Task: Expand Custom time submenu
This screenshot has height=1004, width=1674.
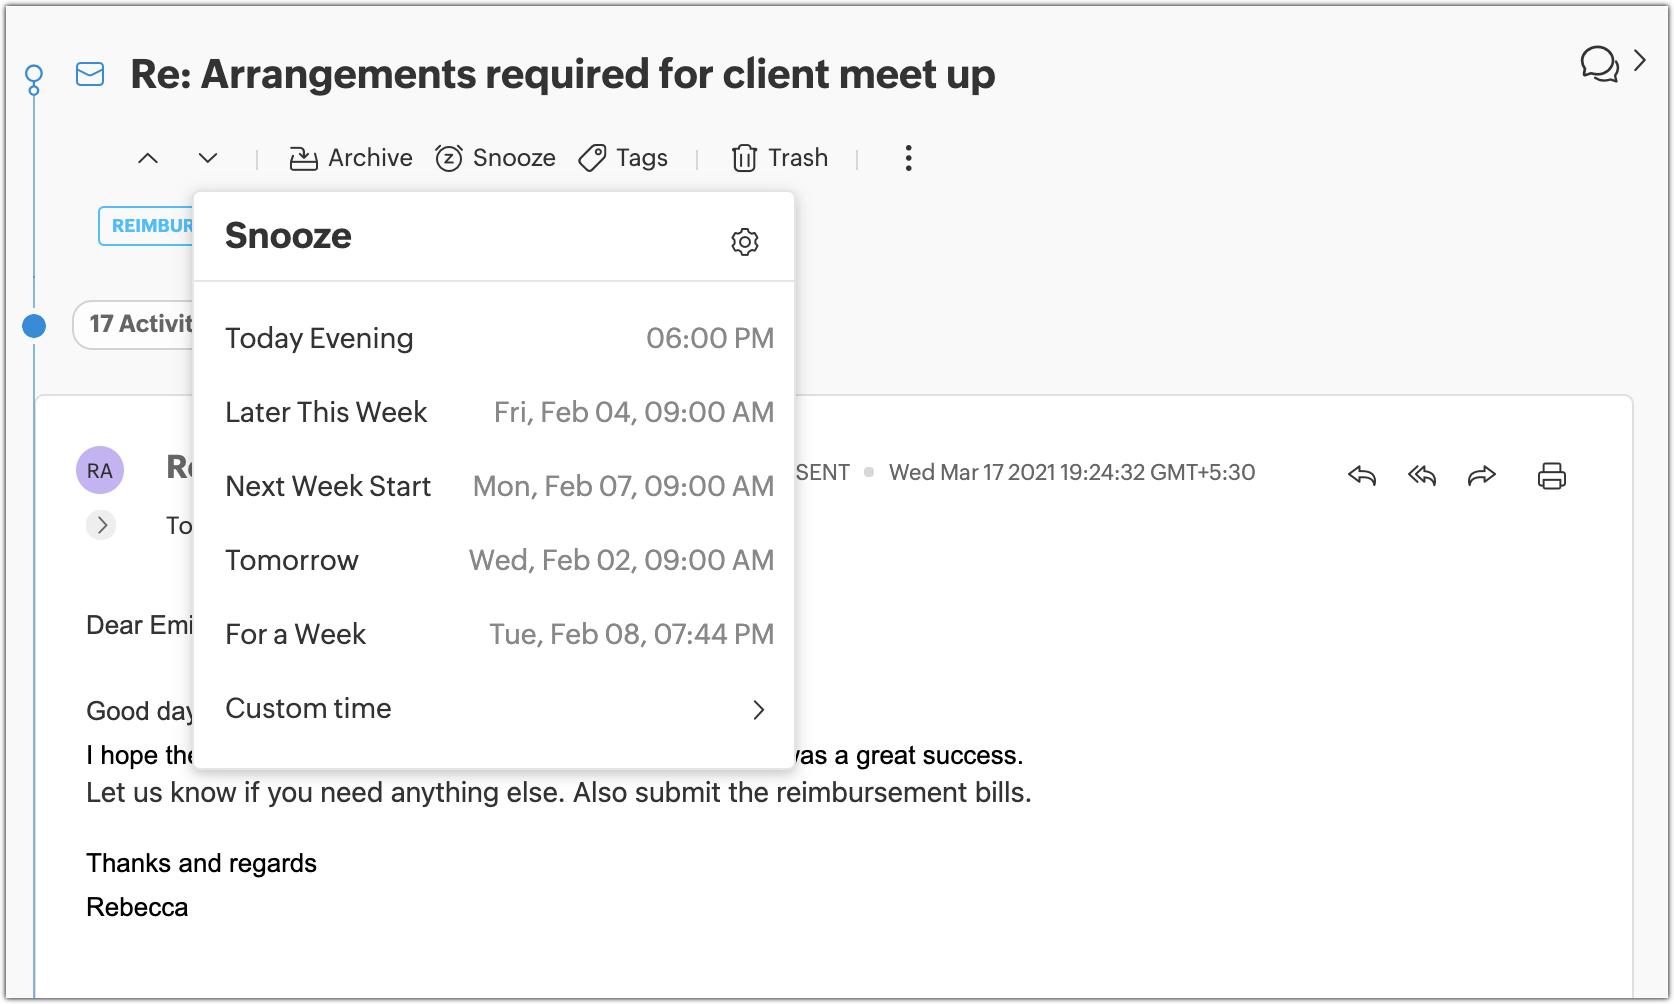Action: click(x=758, y=709)
